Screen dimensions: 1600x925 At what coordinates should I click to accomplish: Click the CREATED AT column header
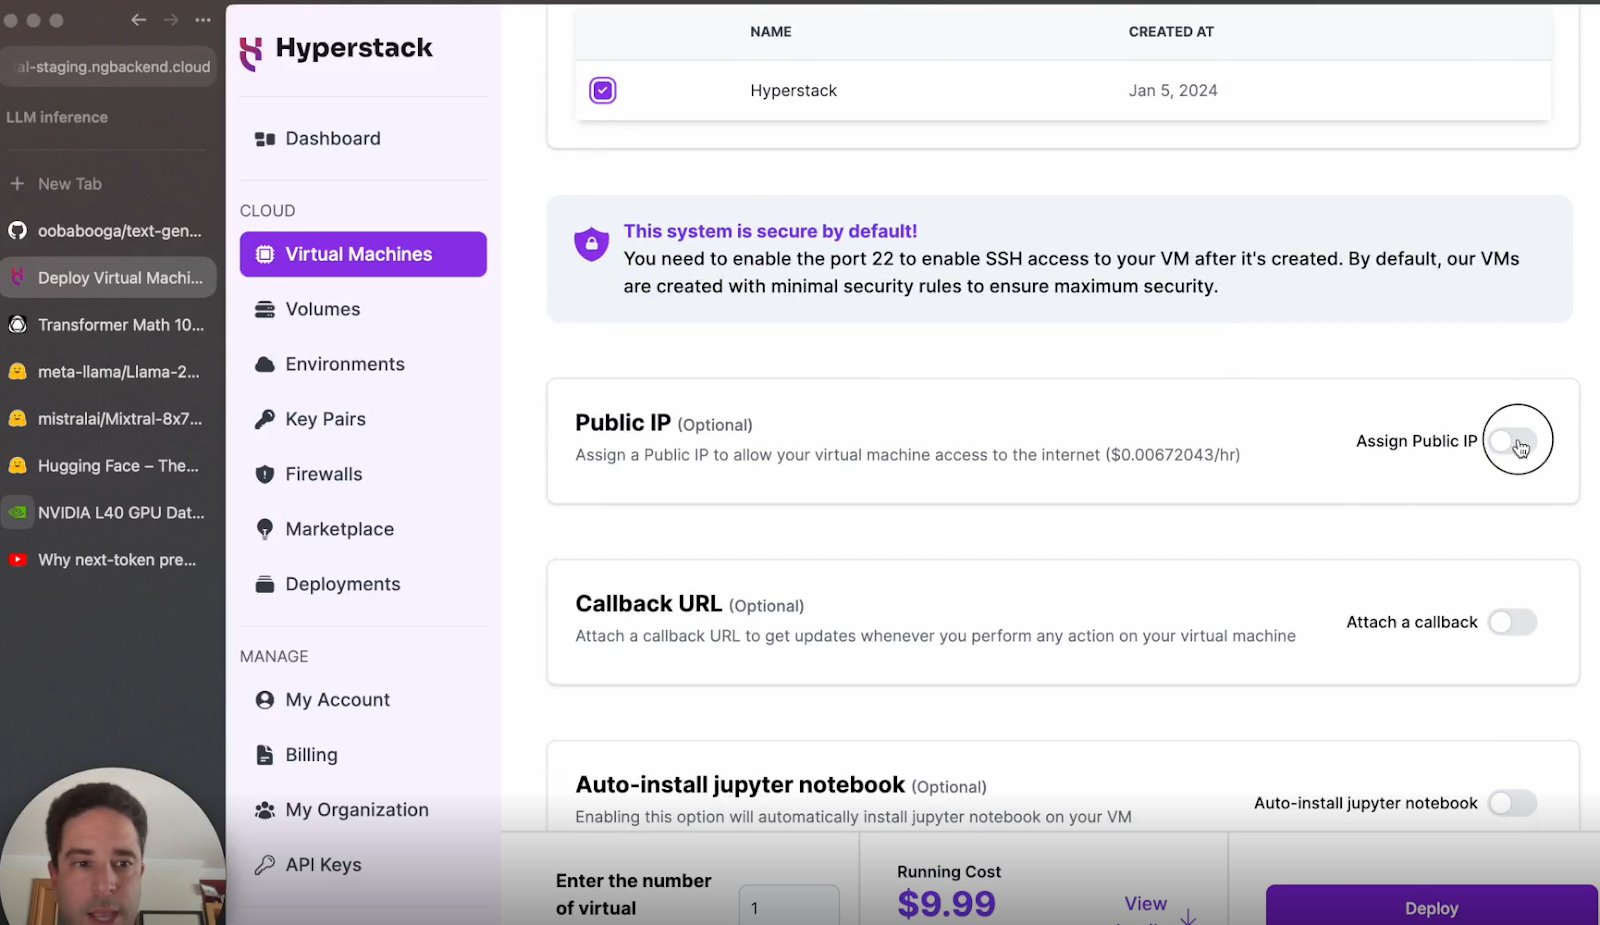(x=1171, y=32)
